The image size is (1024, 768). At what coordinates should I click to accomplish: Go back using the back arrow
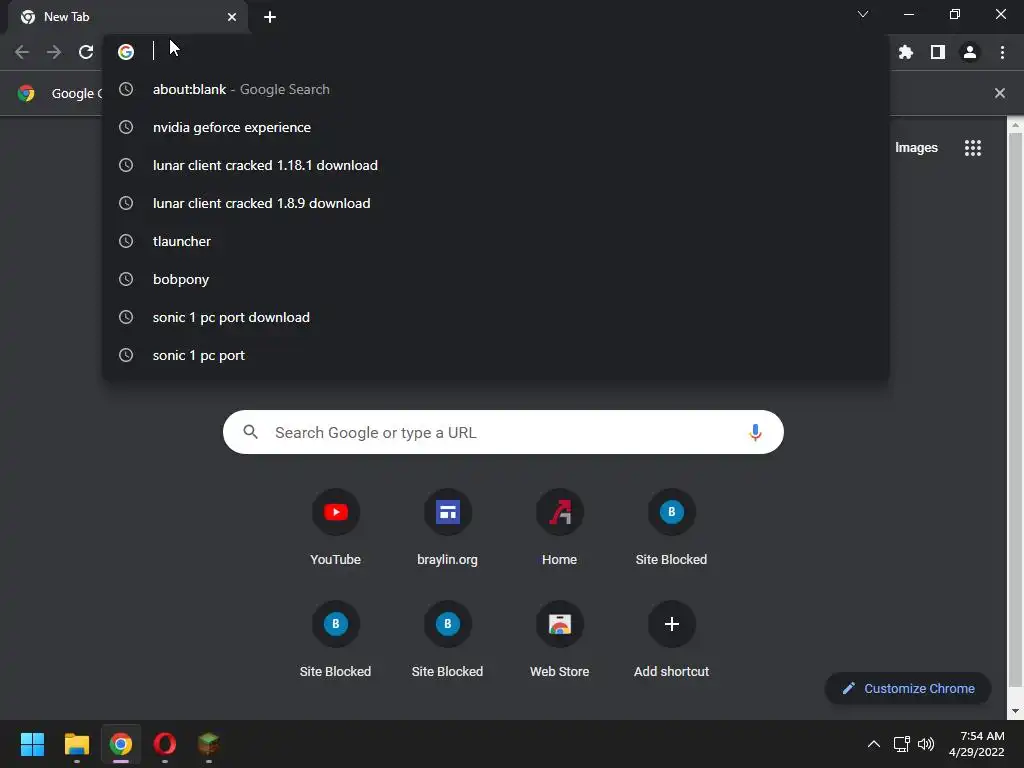click(22, 52)
